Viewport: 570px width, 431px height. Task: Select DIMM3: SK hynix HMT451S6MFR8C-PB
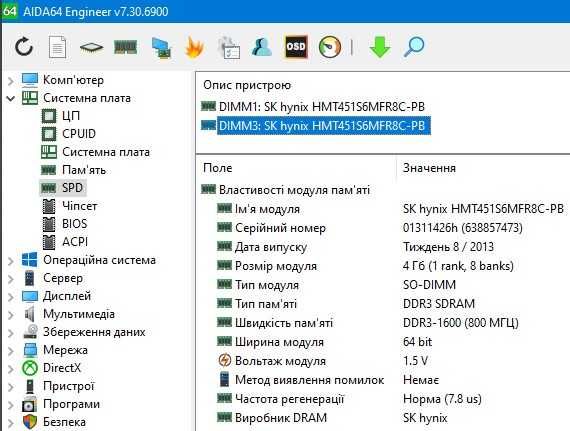point(316,126)
